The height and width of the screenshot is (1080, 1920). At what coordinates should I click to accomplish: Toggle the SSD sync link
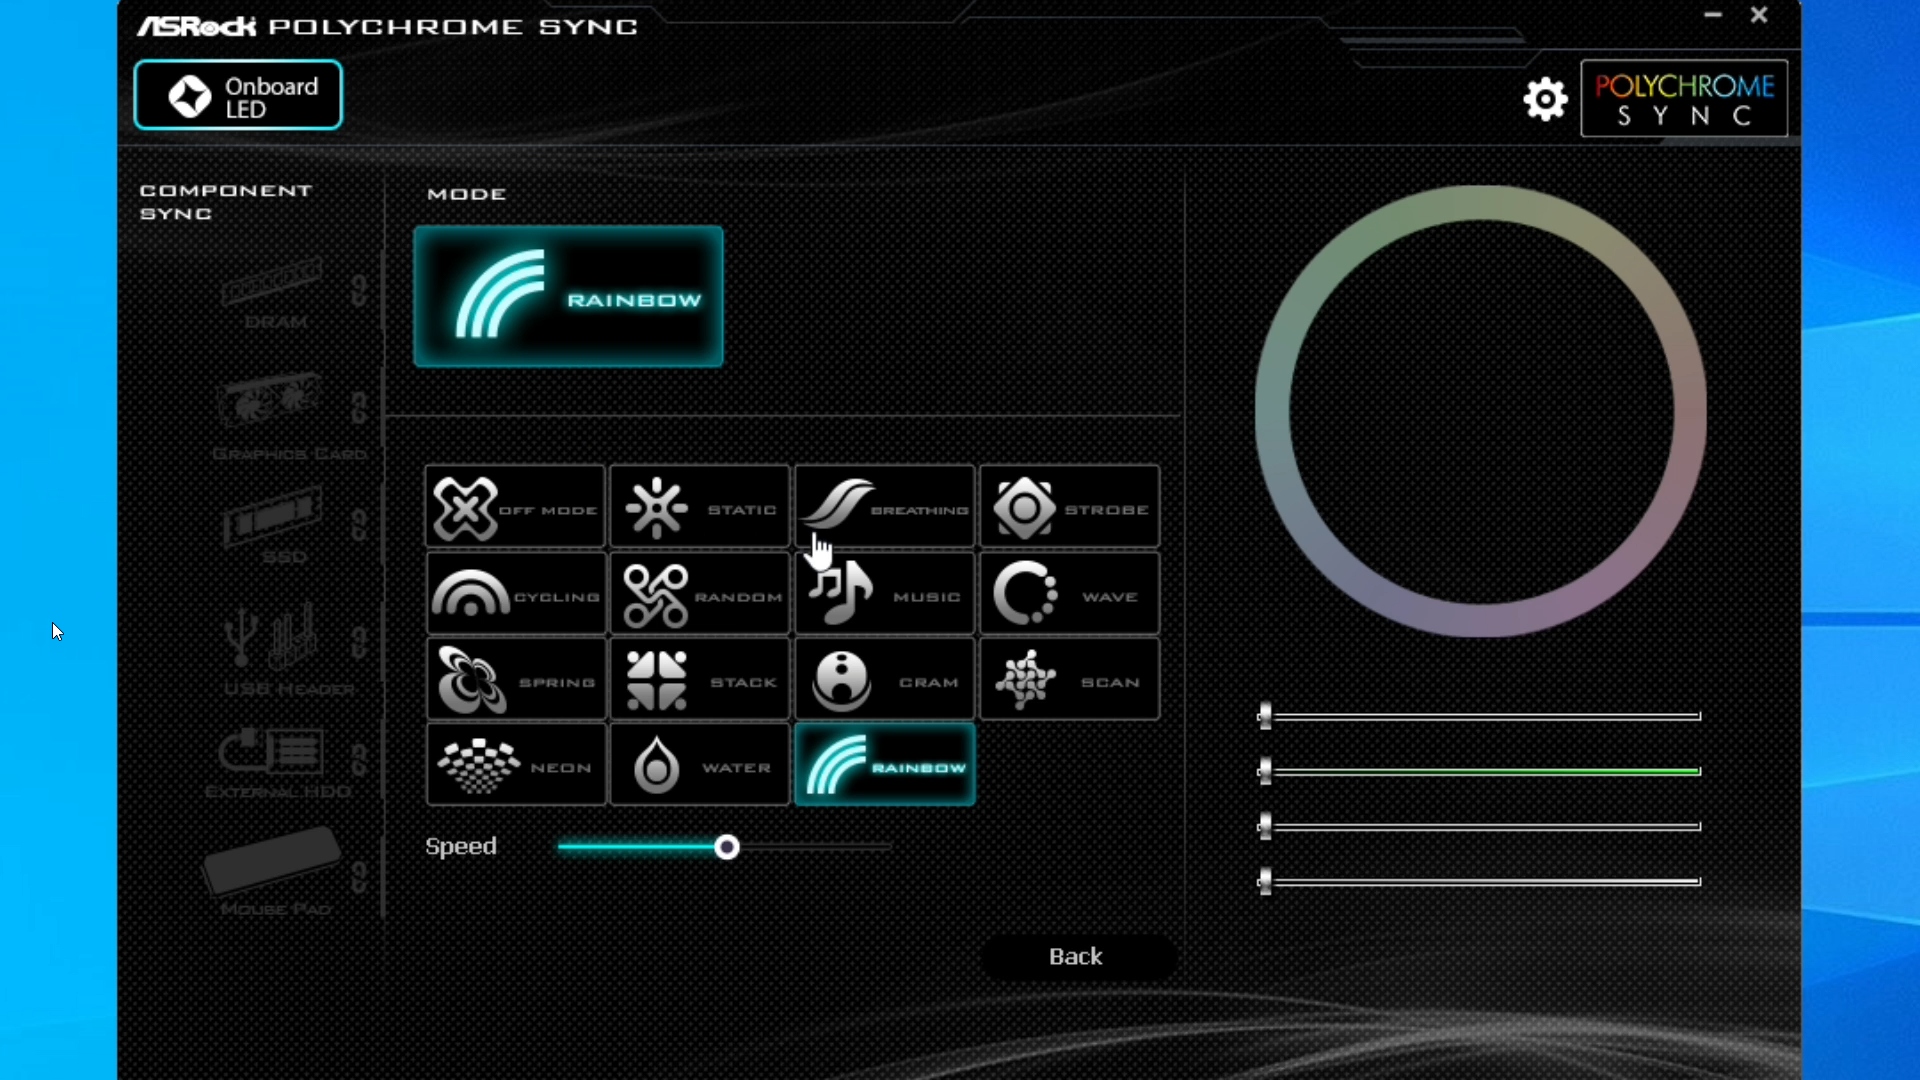click(x=359, y=525)
